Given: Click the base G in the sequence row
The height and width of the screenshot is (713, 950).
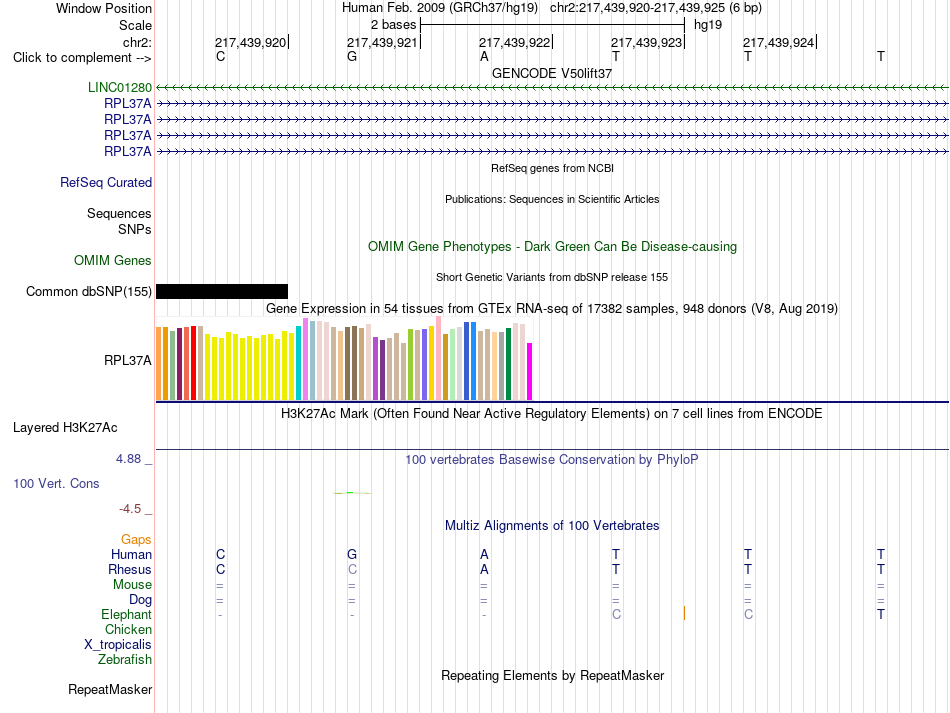Looking at the screenshot, I should [352, 56].
